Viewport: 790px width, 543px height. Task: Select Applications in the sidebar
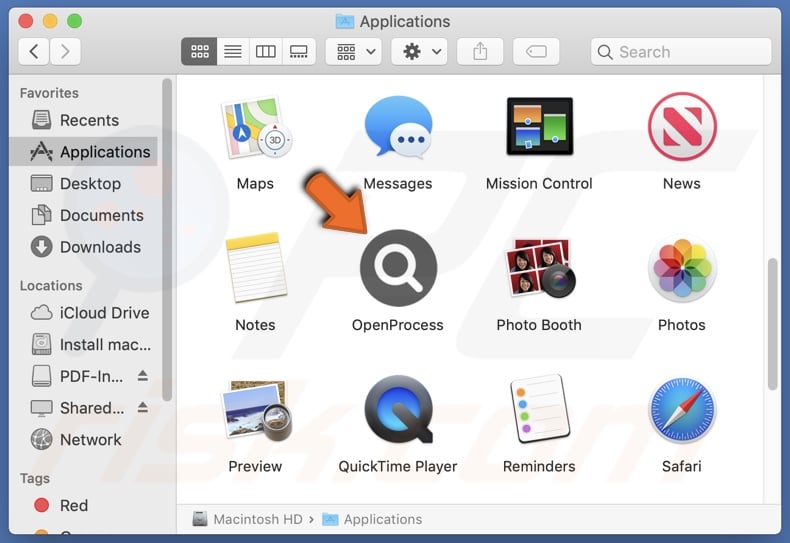click(x=83, y=152)
